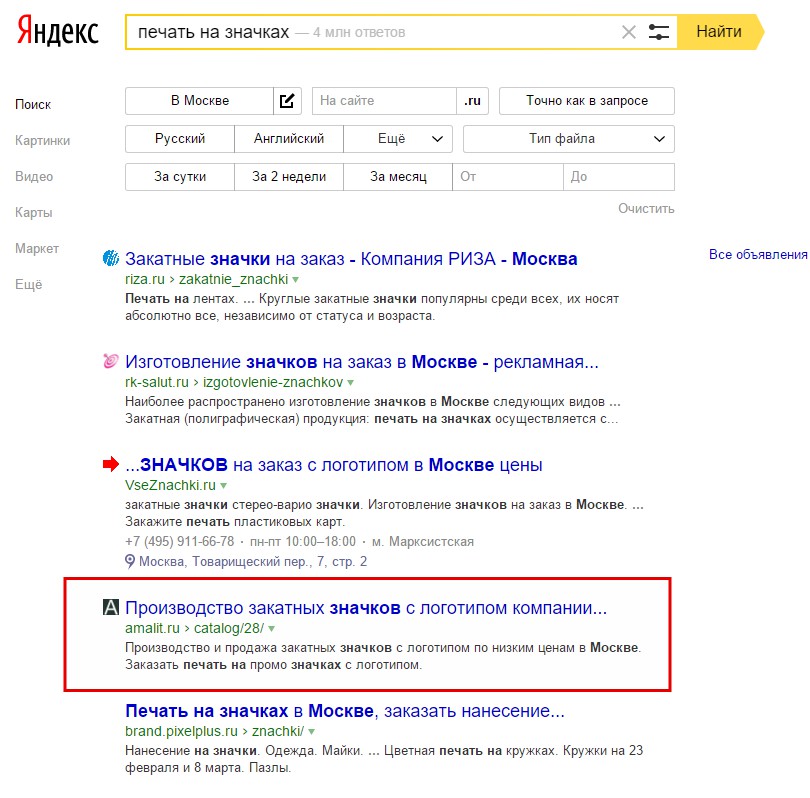
Task: Open the VseZnachki.ru domain link
Action: [170, 486]
